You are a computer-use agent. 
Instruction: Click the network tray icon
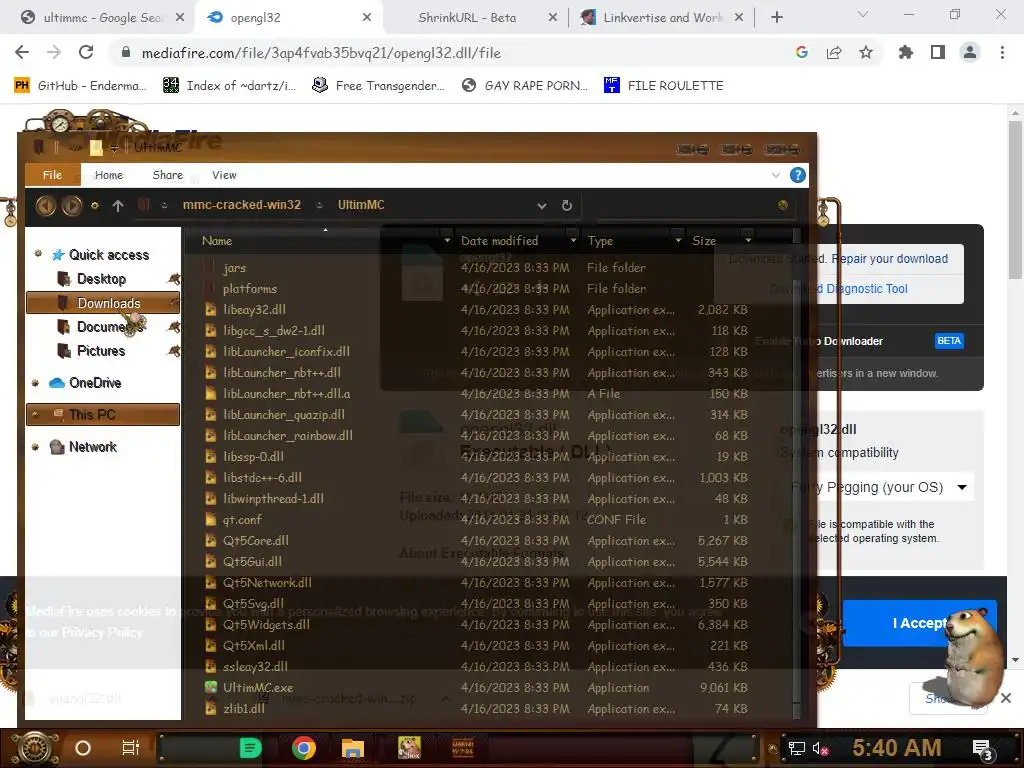pyautogui.click(x=796, y=748)
